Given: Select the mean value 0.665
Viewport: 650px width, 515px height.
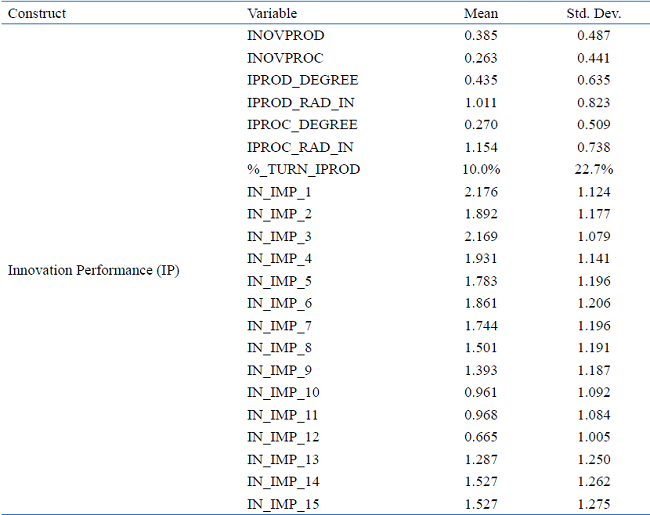Looking at the screenshot, I should (x=481, y=437).
